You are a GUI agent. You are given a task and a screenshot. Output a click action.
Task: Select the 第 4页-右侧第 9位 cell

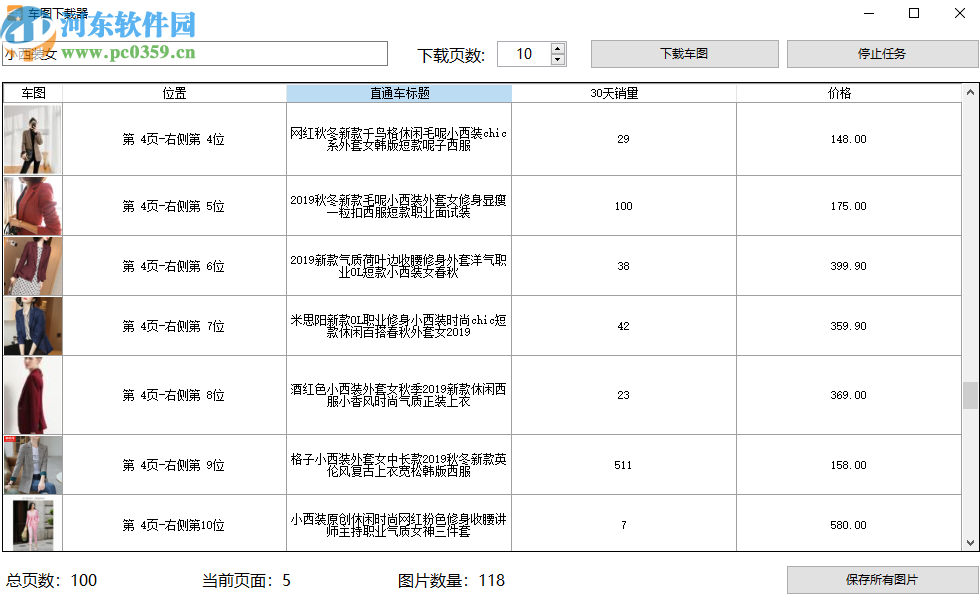[174, 465]
